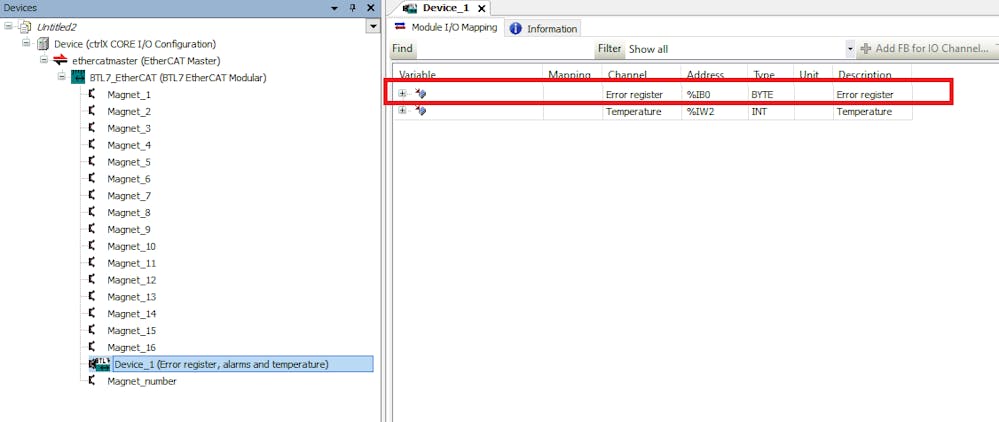999x422 pixels.
Task: Click the Information tab icon
Action: (x=515, y=29)
